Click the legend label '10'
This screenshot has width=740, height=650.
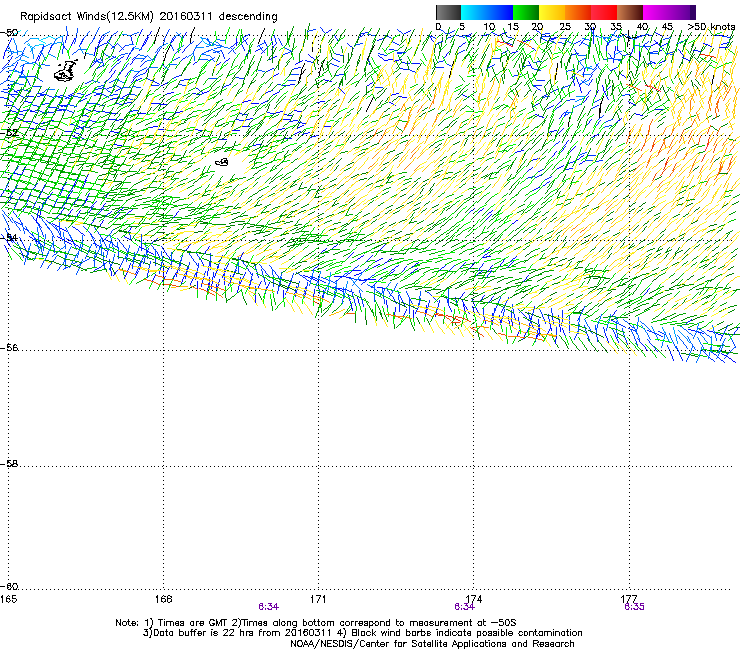point(489,27)
